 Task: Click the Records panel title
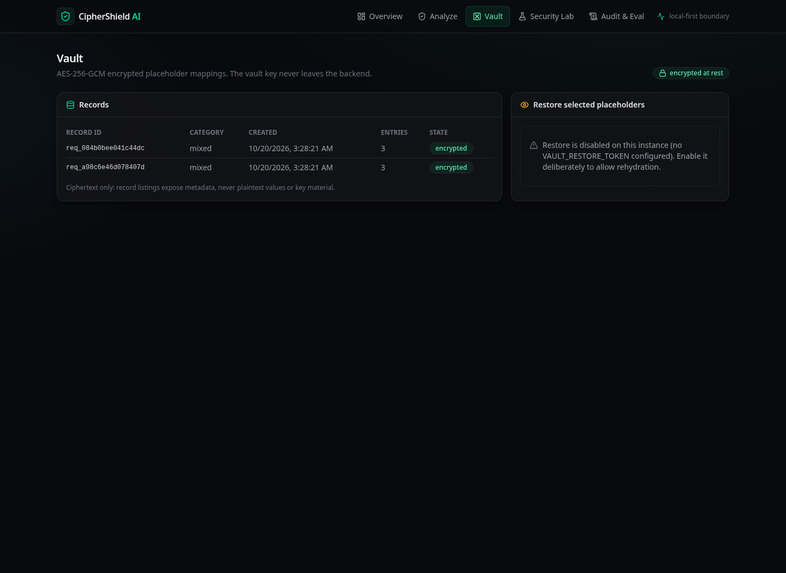[94, 105]
